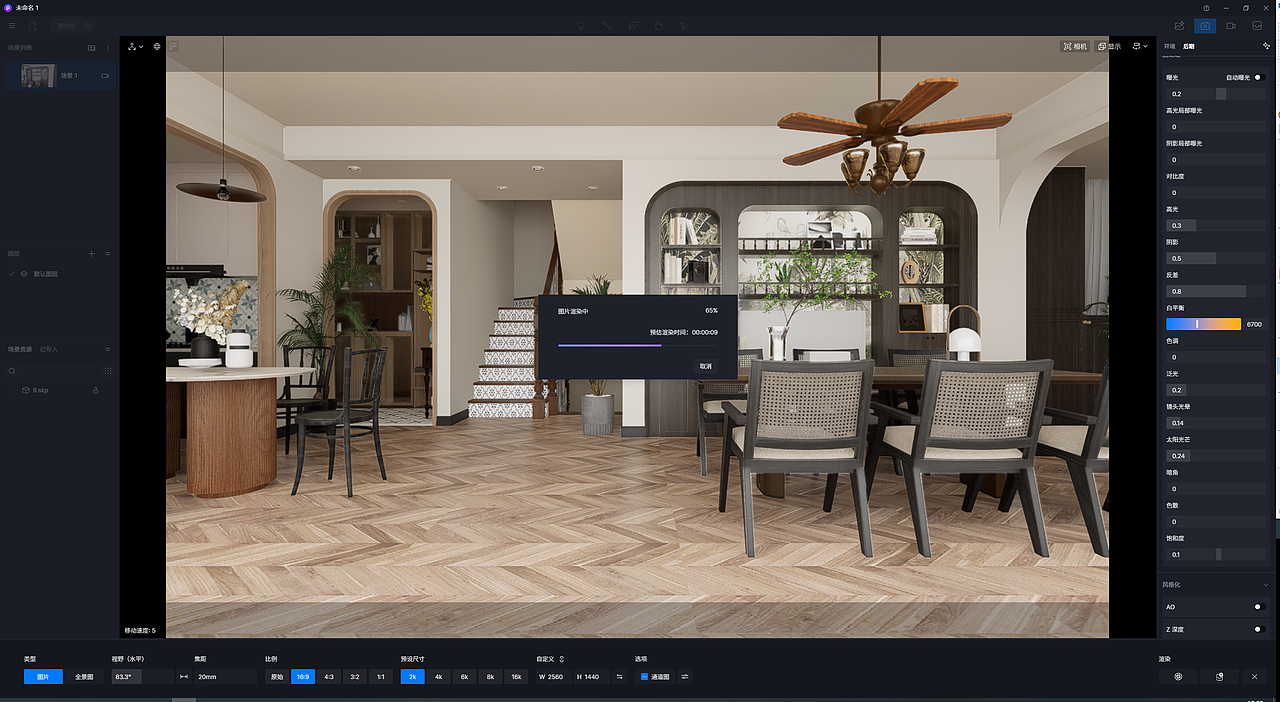Select the photo render camera mode
Viewport: 1280px width, 702px height.
coord(1206,25)
